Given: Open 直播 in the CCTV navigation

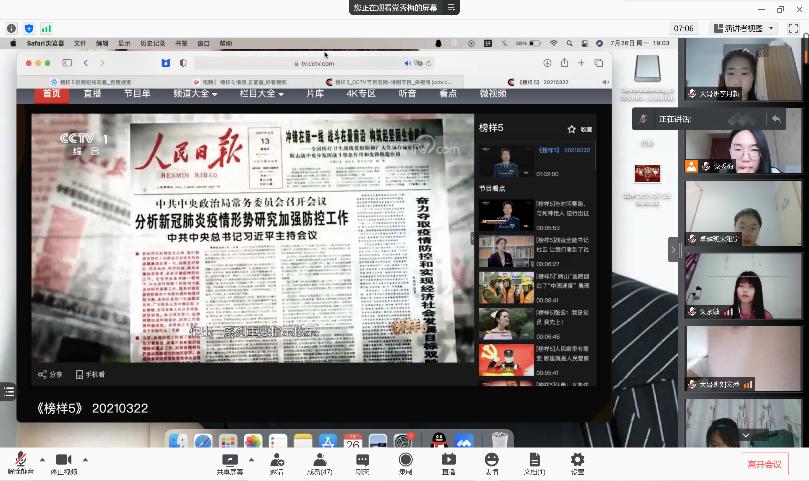Looking at the screenshot, I should pyautogui.click(x=92, y=94).
